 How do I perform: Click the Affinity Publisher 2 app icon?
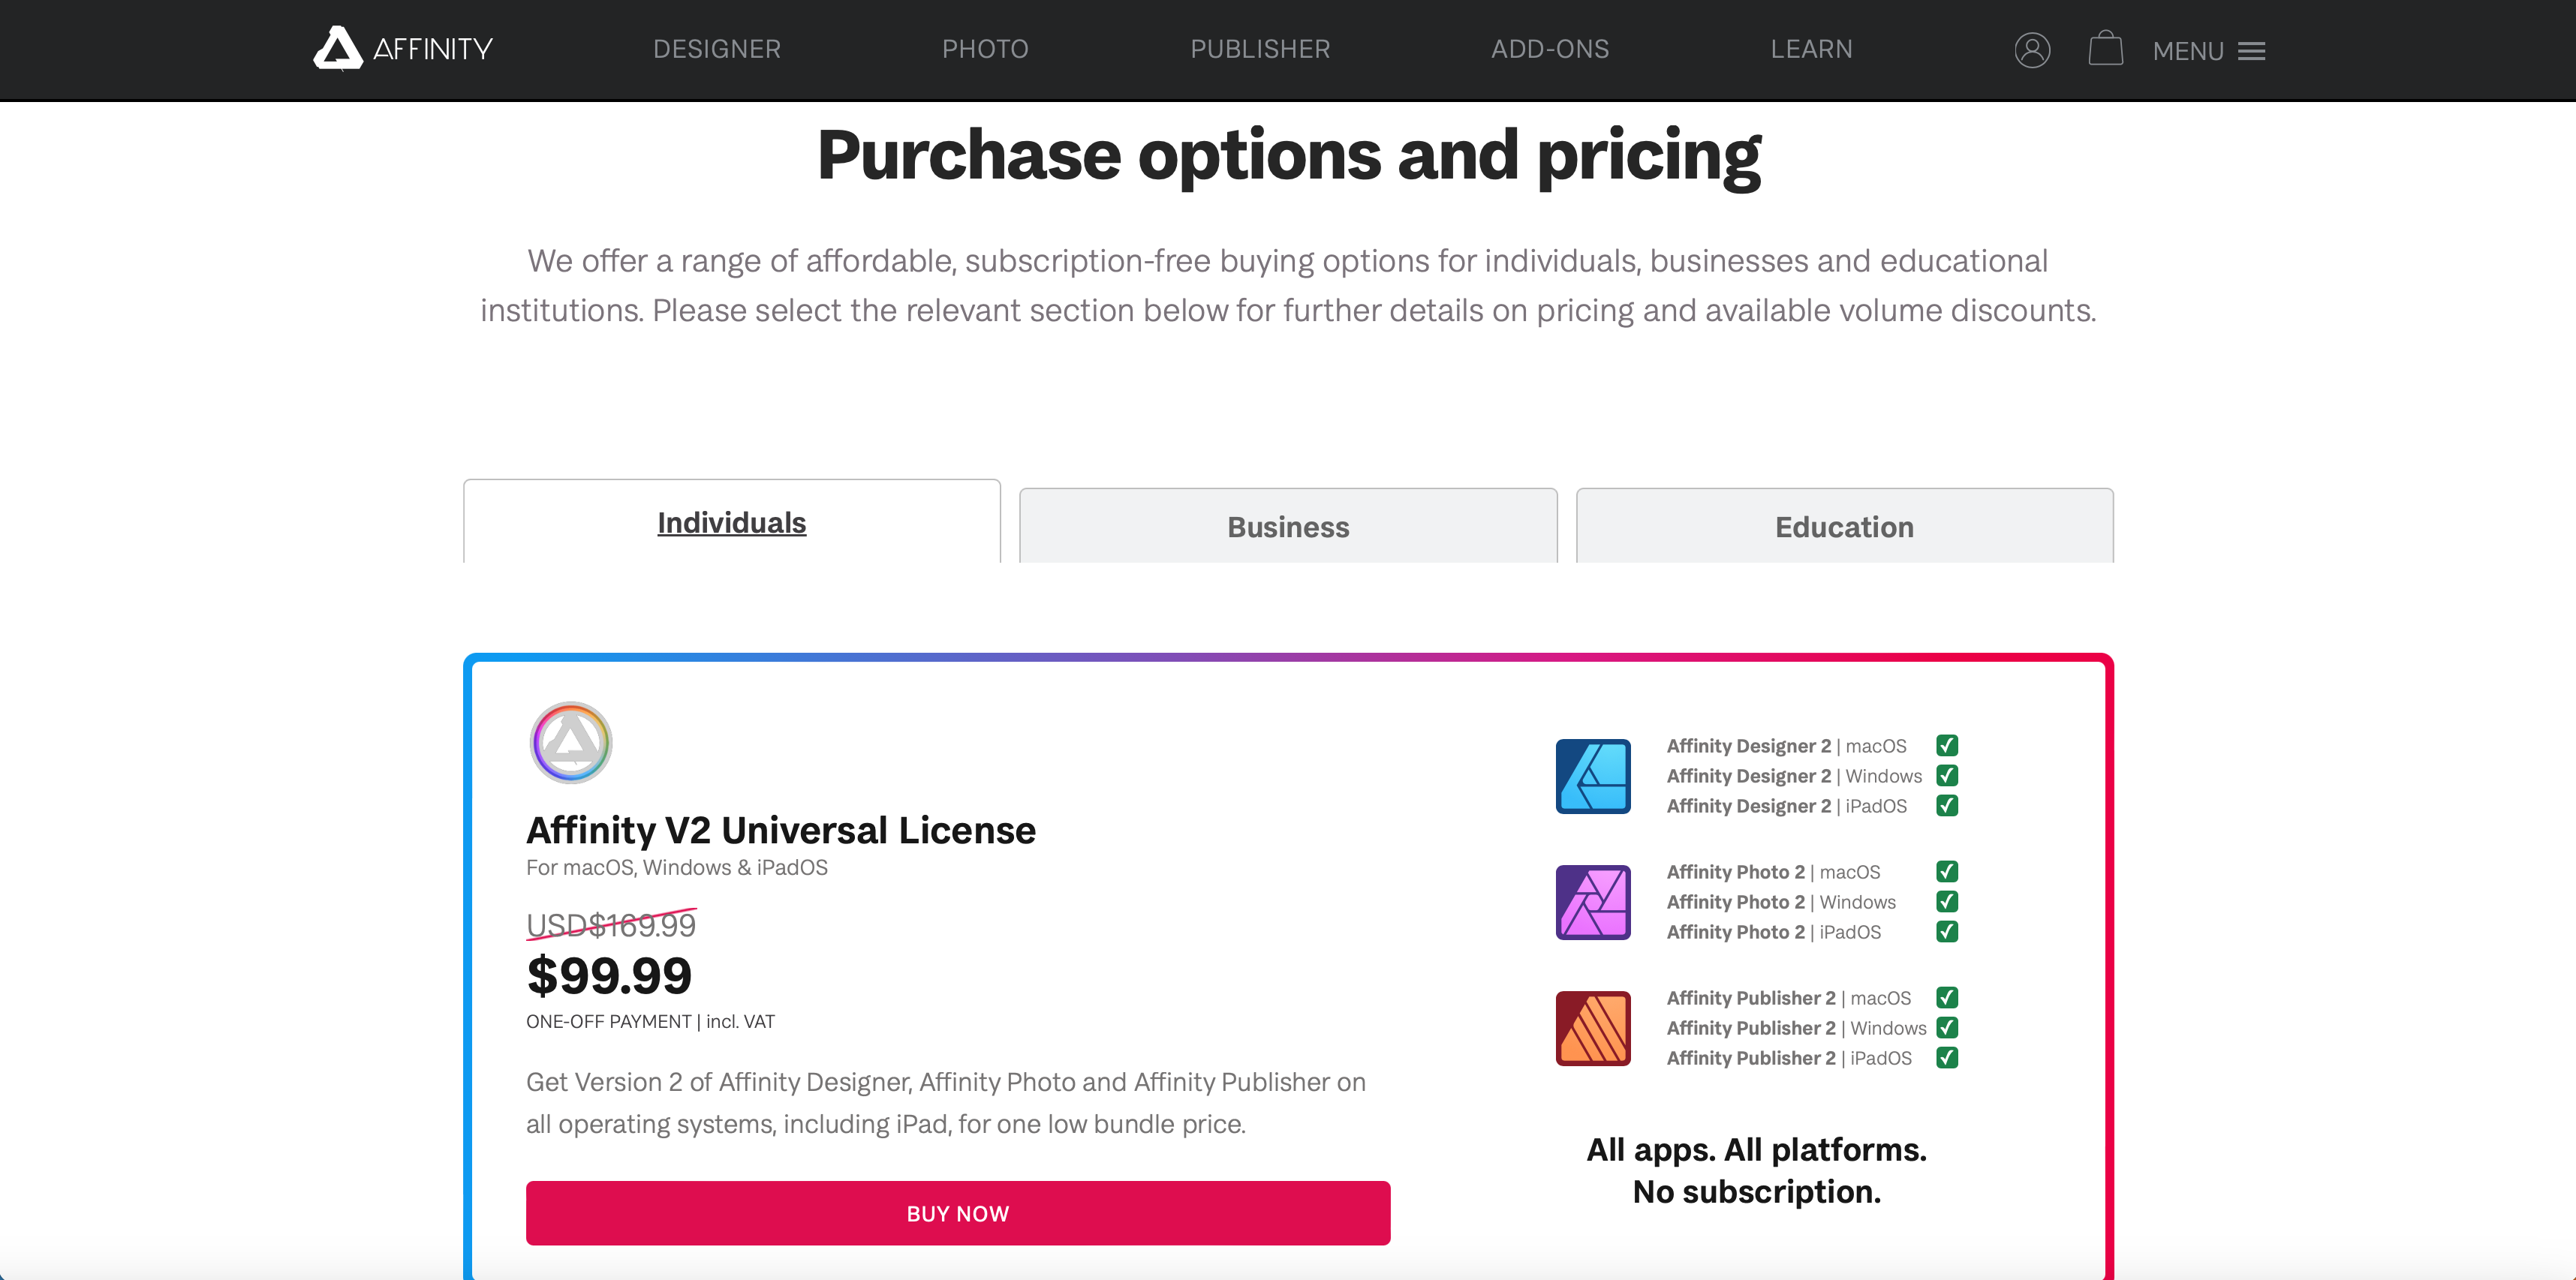[1593, 1028]
